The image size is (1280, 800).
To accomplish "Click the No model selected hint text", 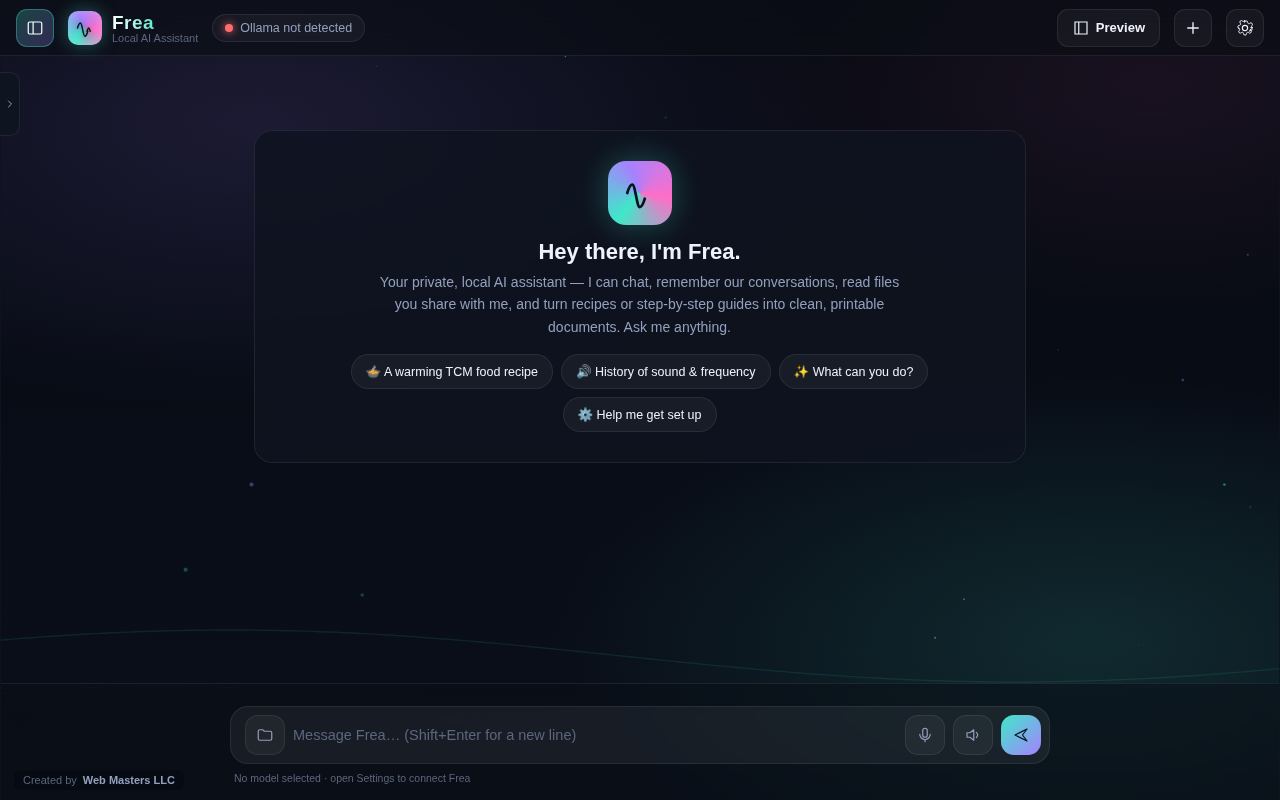I will point(352,778).
